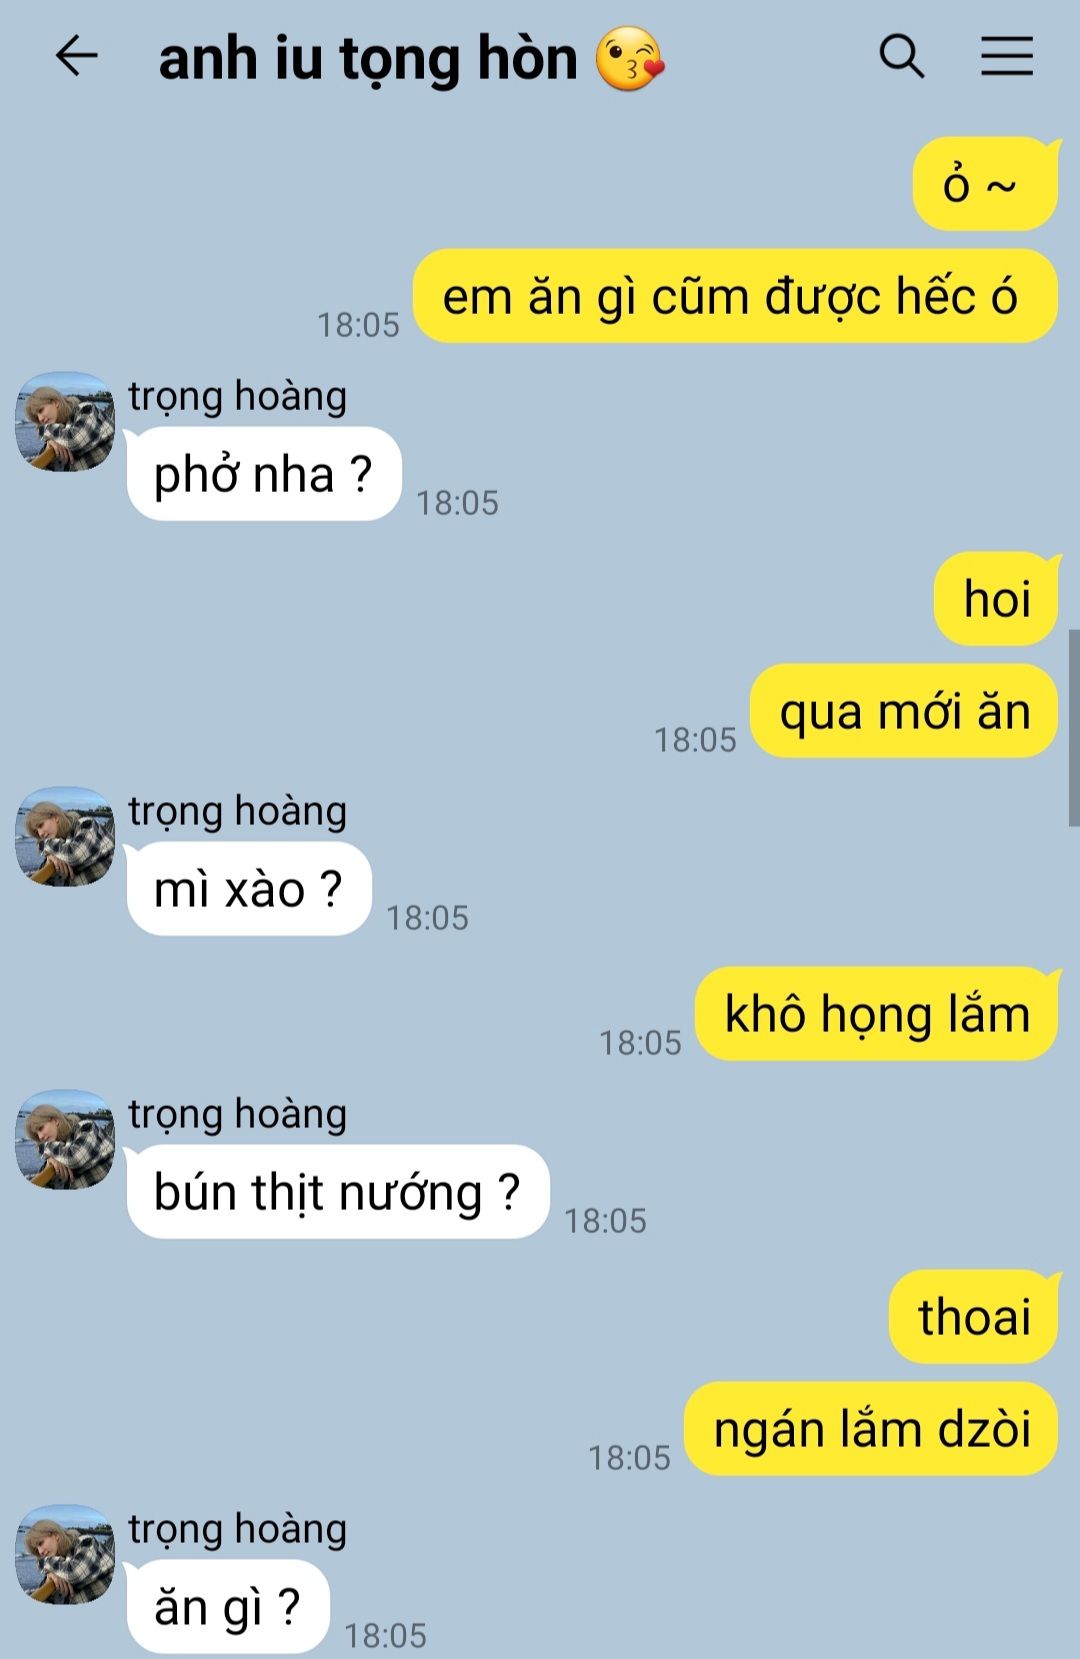This screenshot has width=1080, height=1659.
Task: Open avatar beside 'ăn gì ?' message
Action: pos(65,1554)
